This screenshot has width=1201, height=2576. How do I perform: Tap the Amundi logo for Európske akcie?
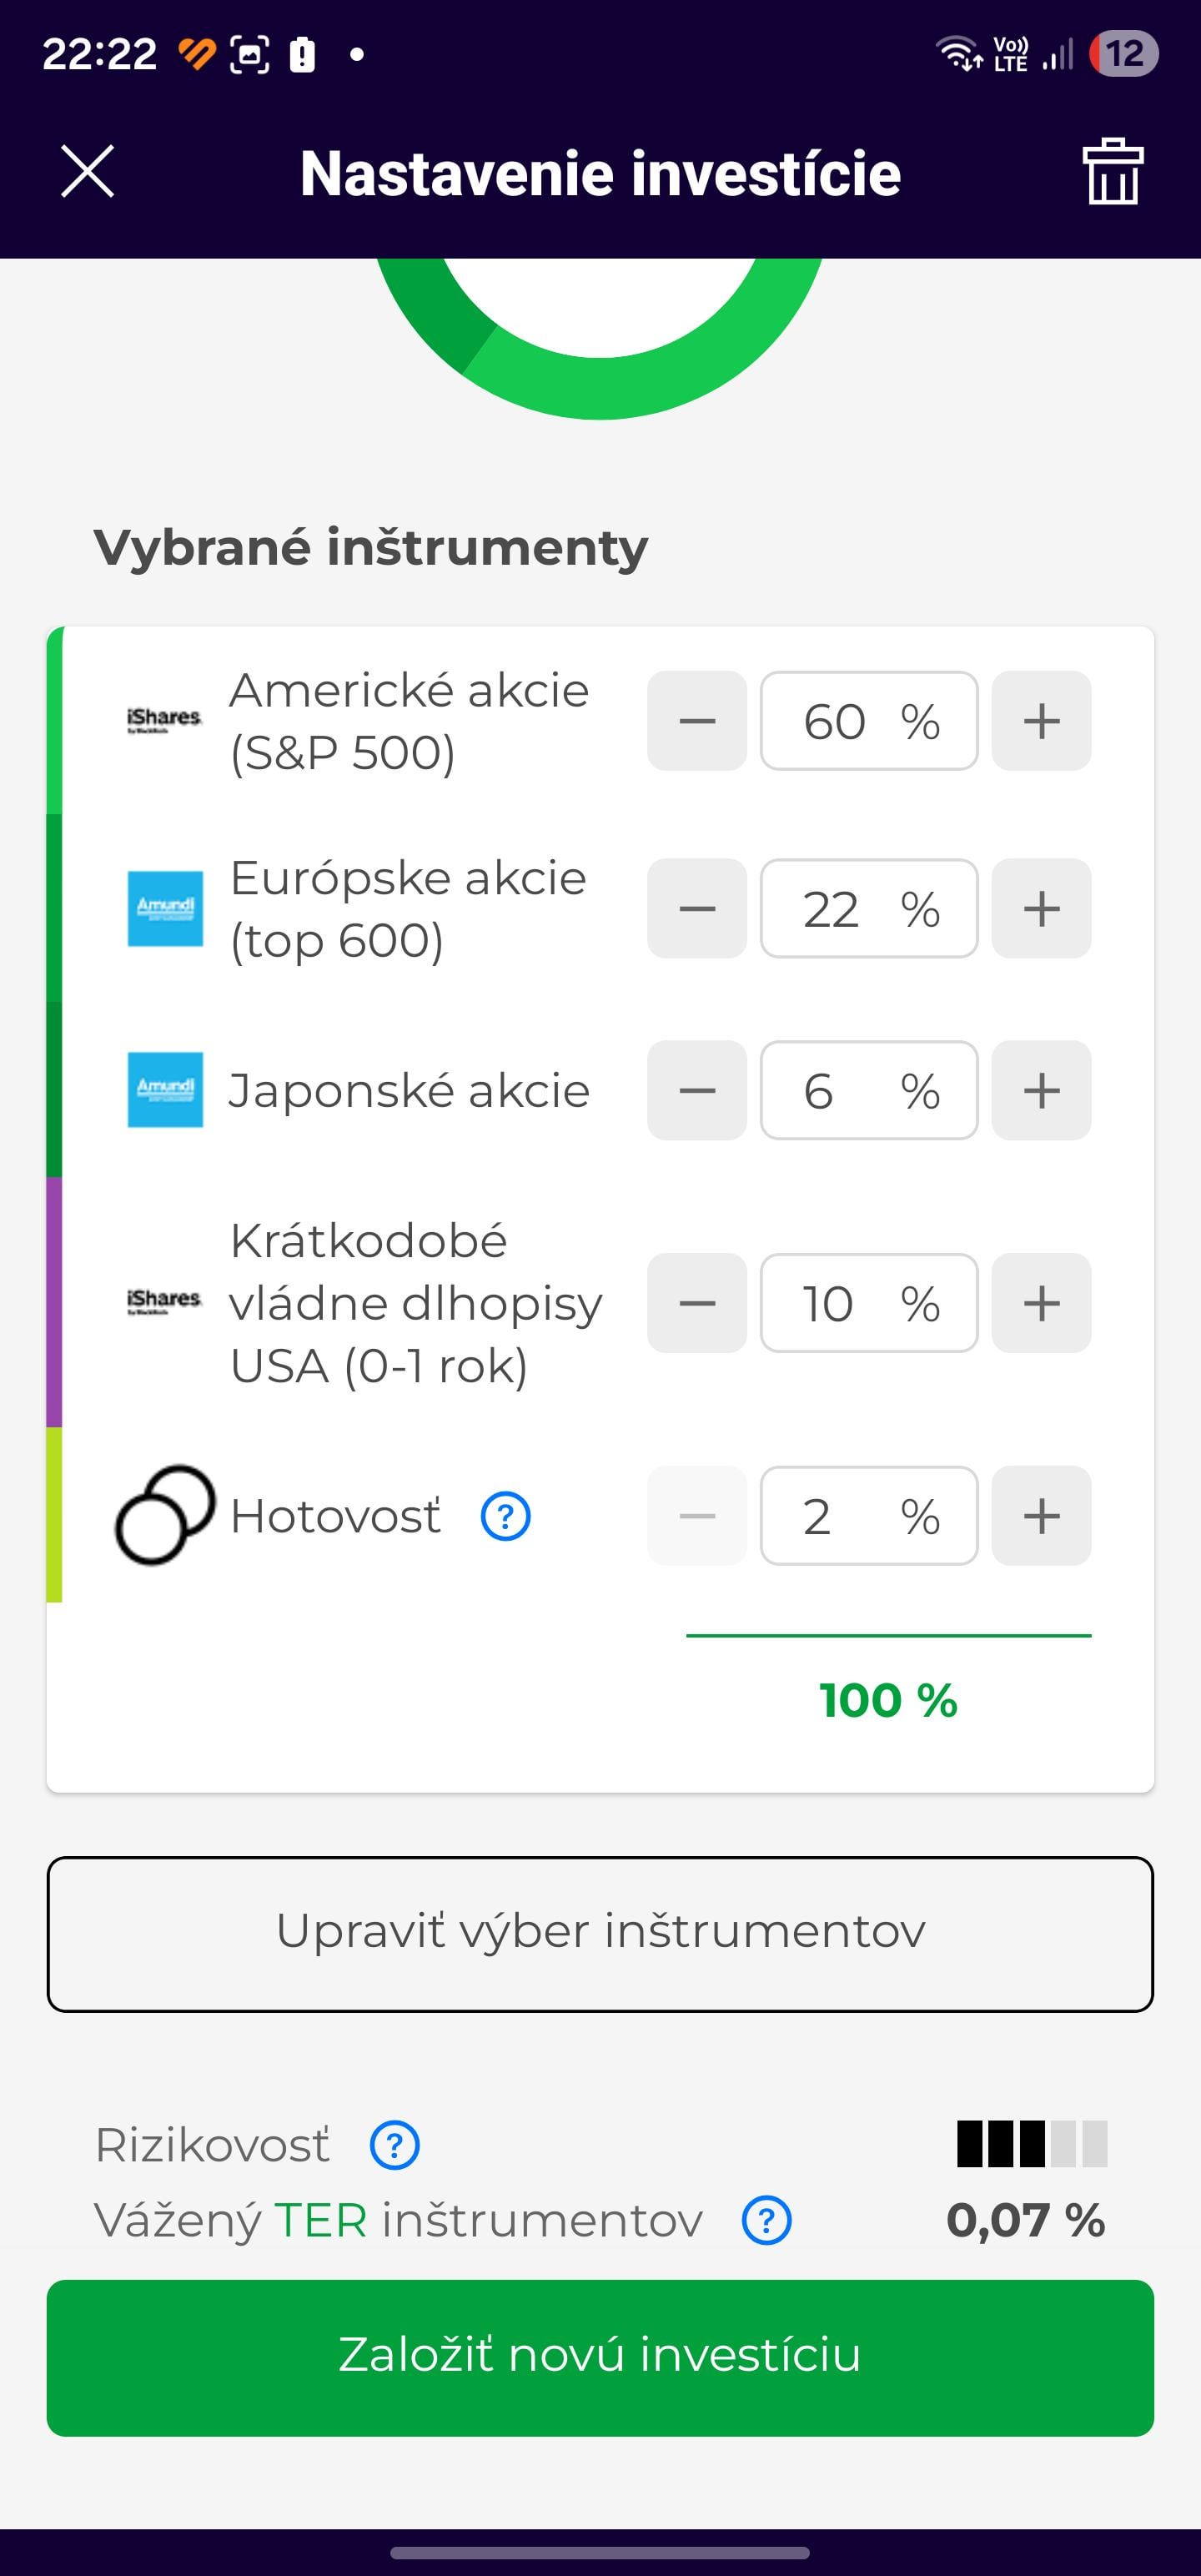tap(165, 908)
